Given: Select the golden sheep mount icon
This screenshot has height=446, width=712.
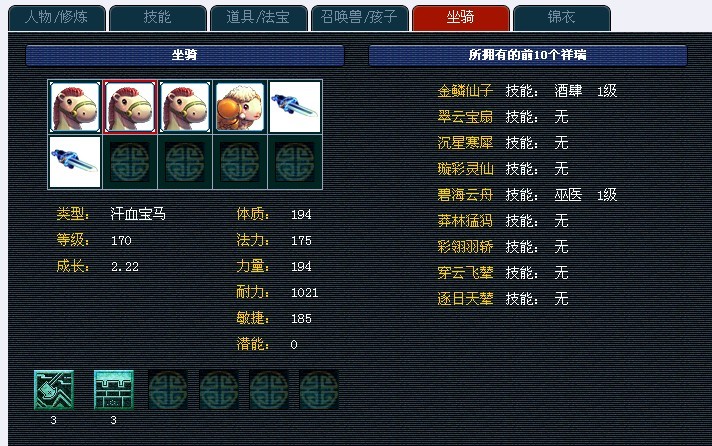Looking at the screenshot, I should [240, 107].
